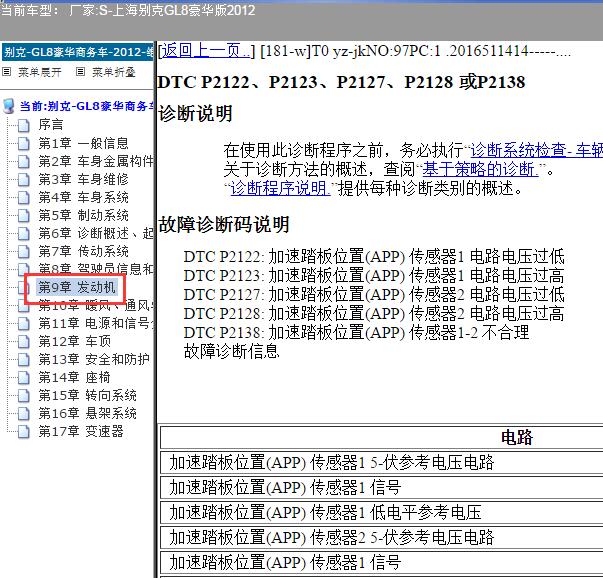Image resolution: width=603 pixels, height=578 pixels.
Task: Click the page icon next to 第16章
Action: pos(24,414)
